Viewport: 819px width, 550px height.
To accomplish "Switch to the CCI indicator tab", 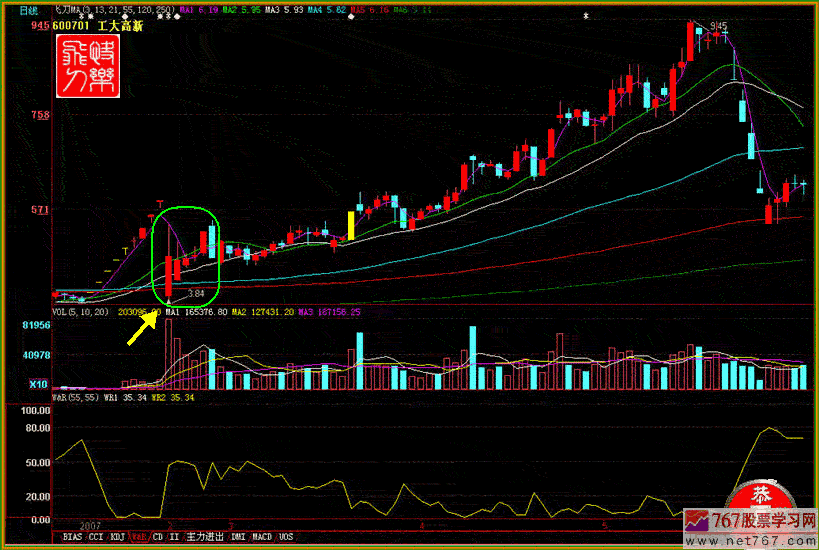I will tap(96, 537).
